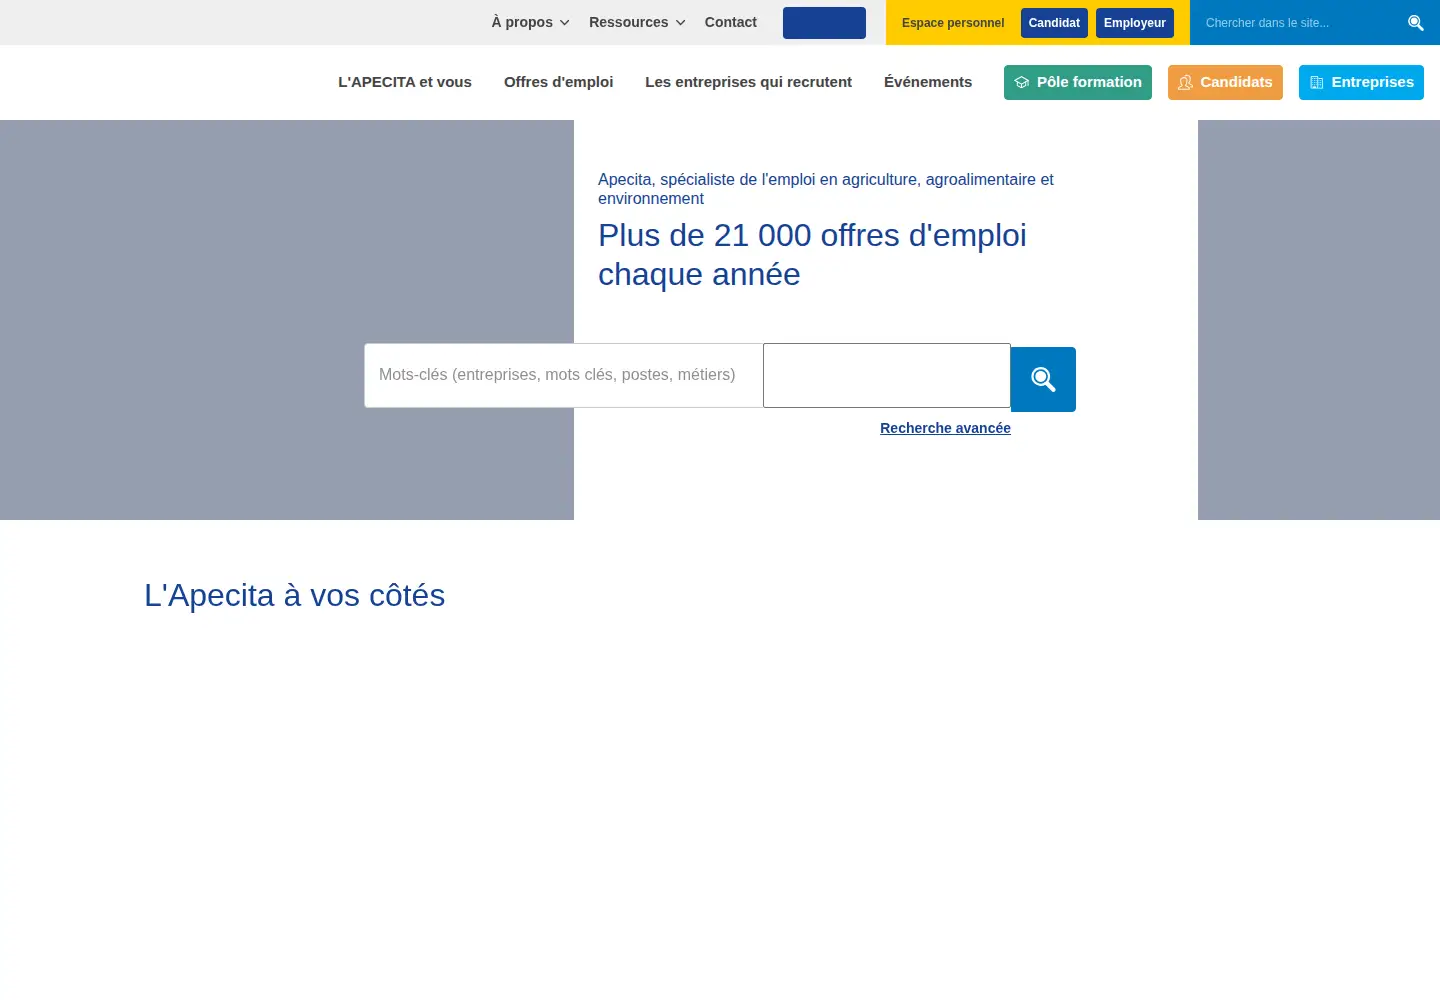The width and height of the screenshot is (1440, 1000).
Task: Open the L'APECITA et vous menu
Action: (x=405, y=82)
